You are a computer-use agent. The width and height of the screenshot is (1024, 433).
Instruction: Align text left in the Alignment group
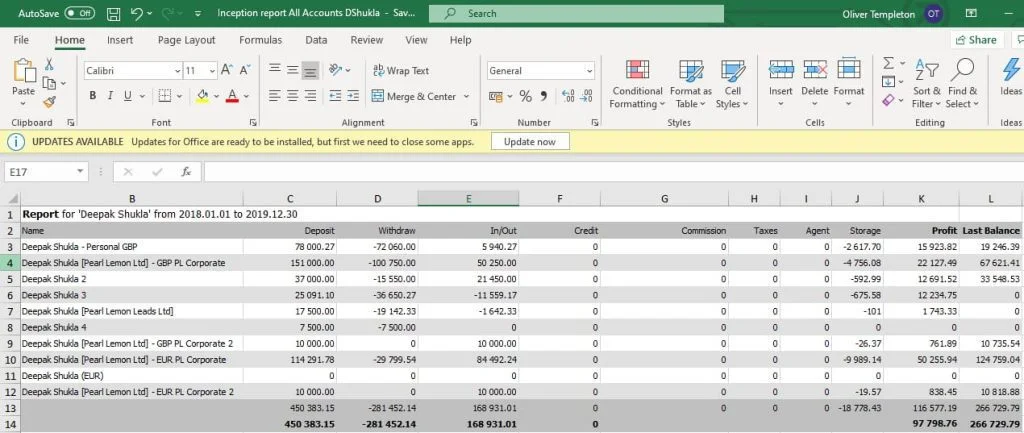[275, 96]
